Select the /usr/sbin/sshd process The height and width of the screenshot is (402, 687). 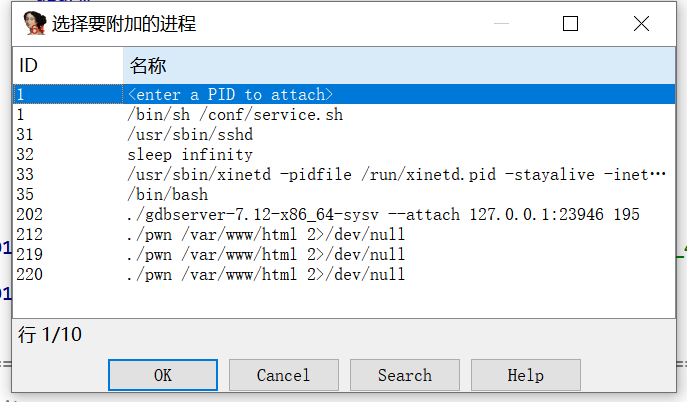(x=344, y=134)
